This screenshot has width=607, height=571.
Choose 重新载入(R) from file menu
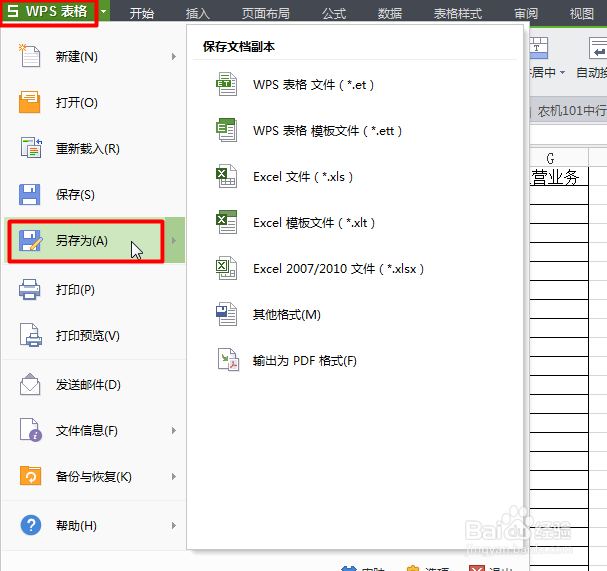94,148
